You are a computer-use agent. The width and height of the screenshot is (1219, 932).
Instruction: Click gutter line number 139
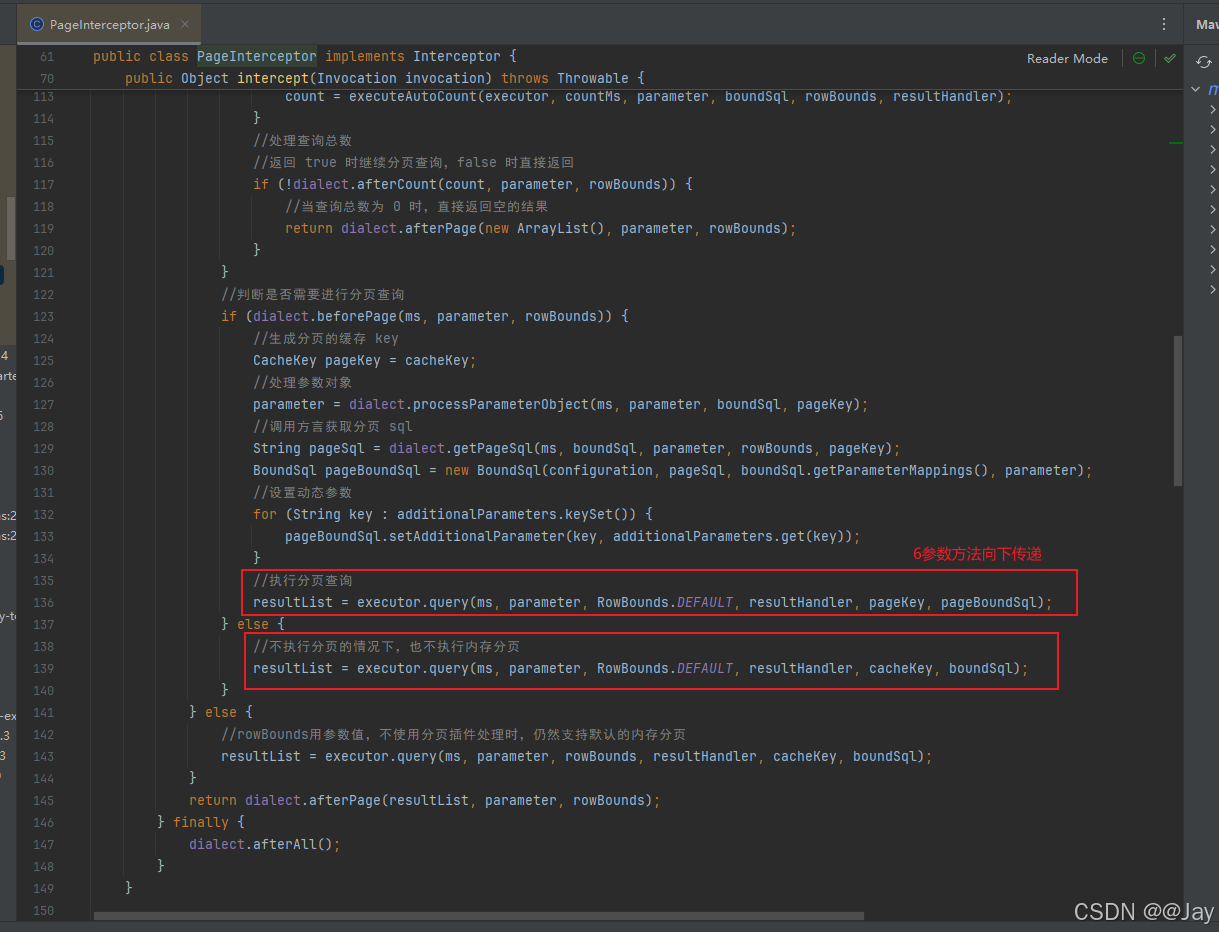tap(43, 668)
